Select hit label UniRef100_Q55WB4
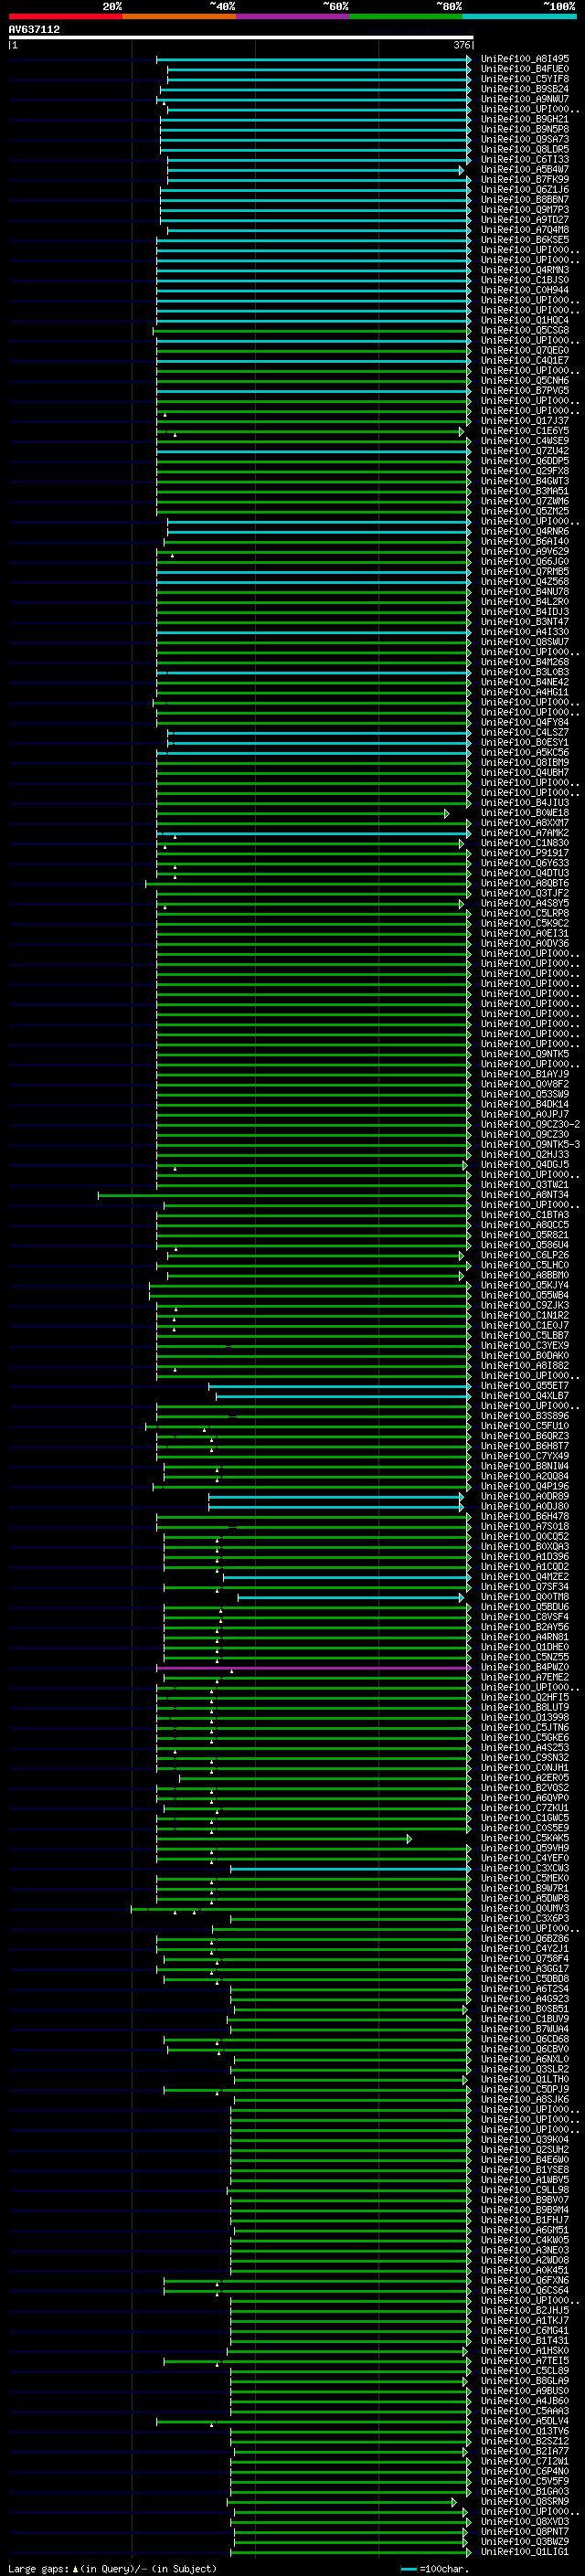Image resolution: width=585 pixels, height=2576 pixels. (x=525, y=1295)
